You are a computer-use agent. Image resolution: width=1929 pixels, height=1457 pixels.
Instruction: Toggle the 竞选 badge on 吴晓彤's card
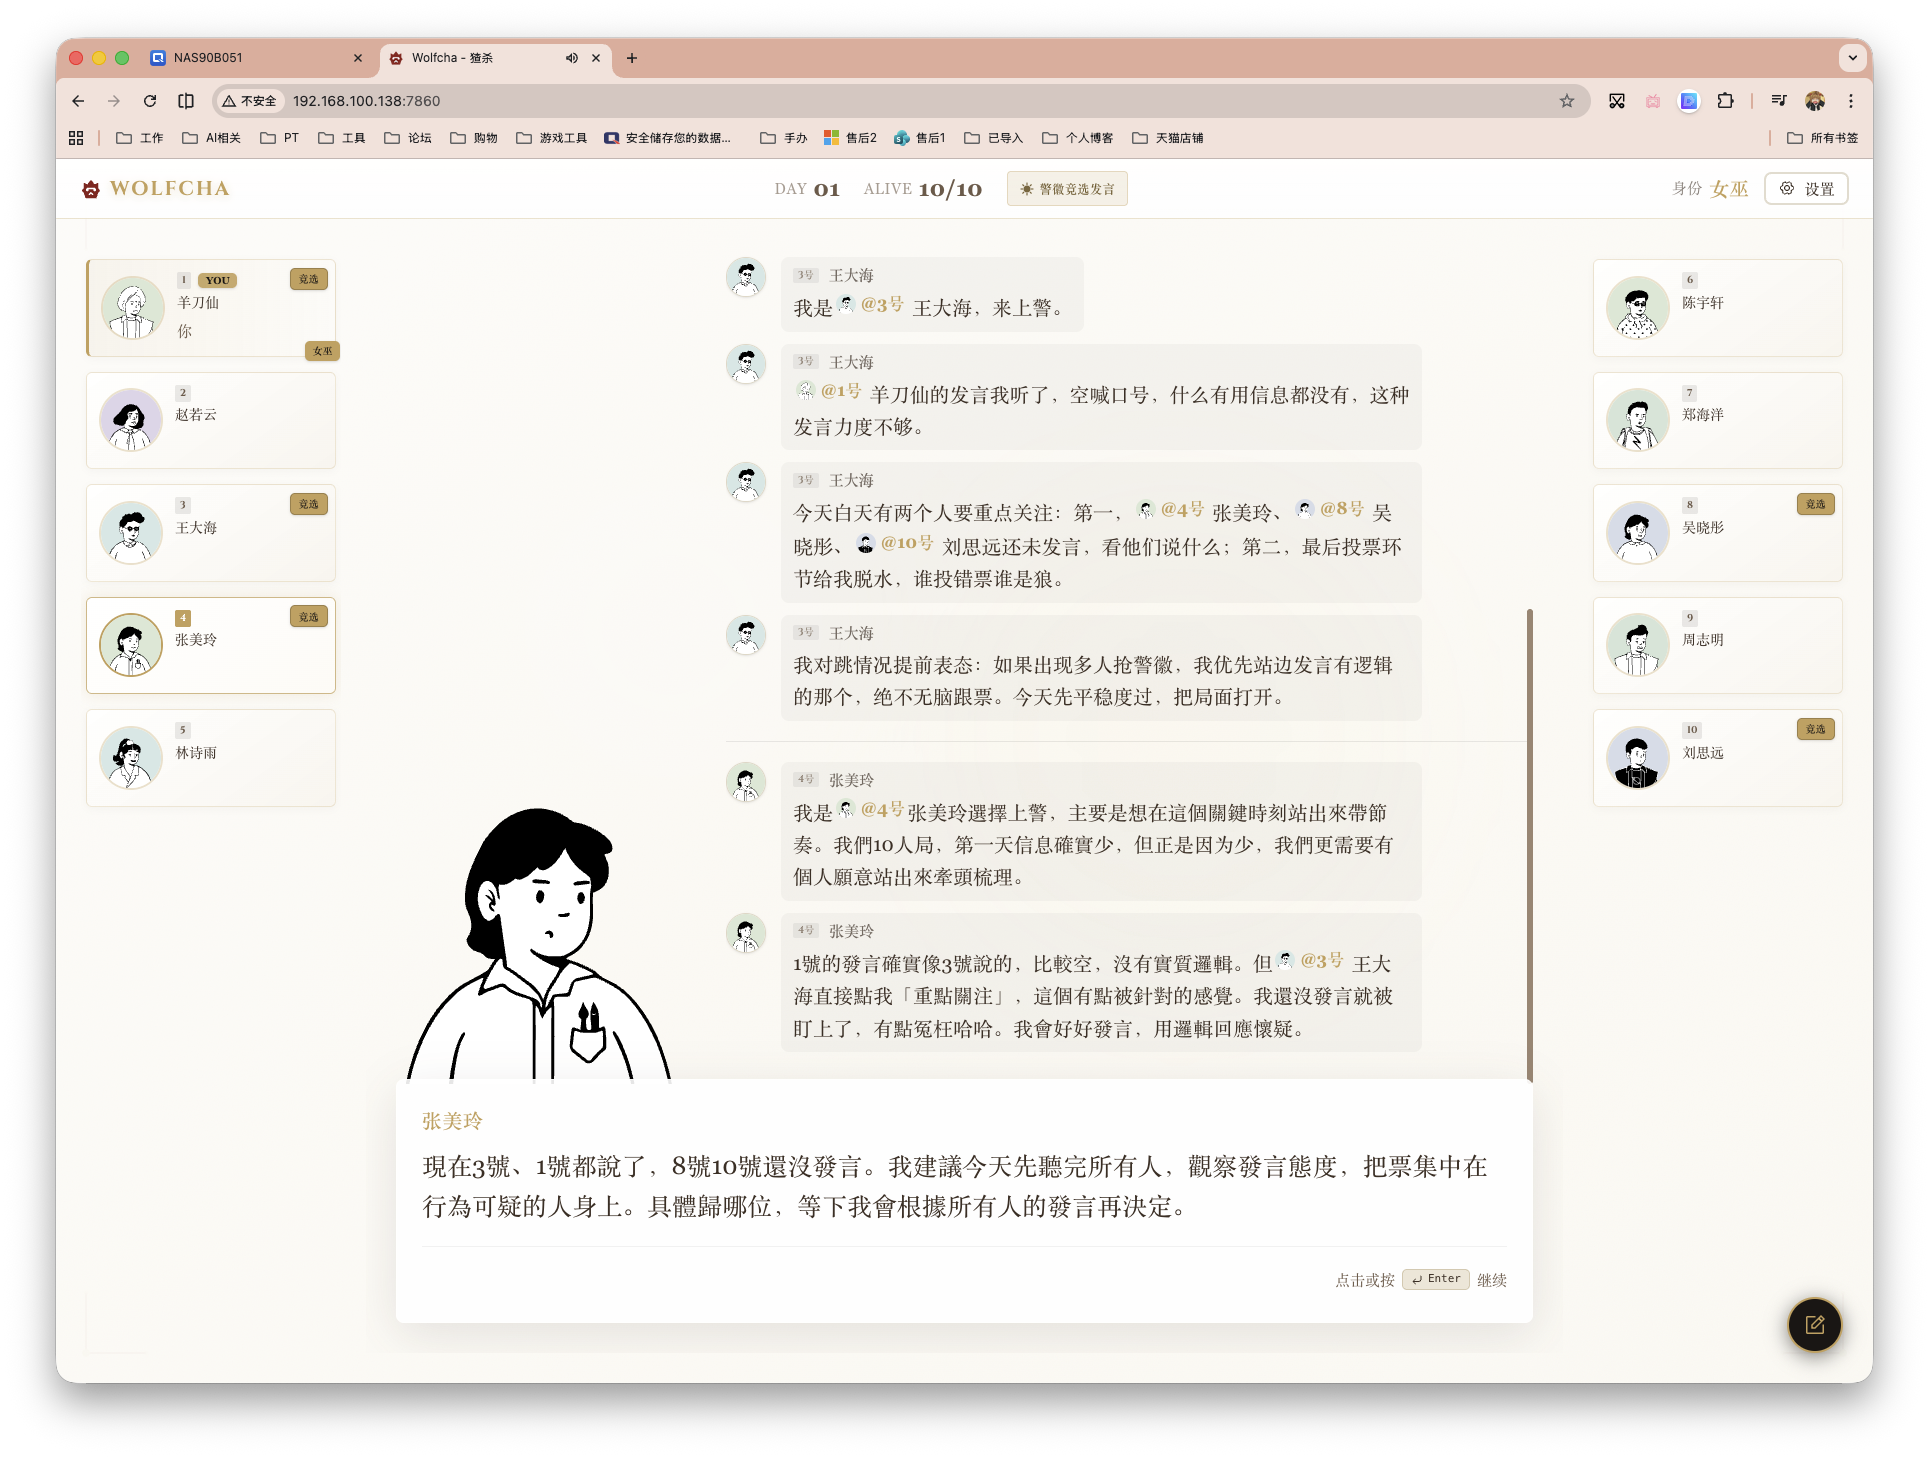coord(1815,504)
